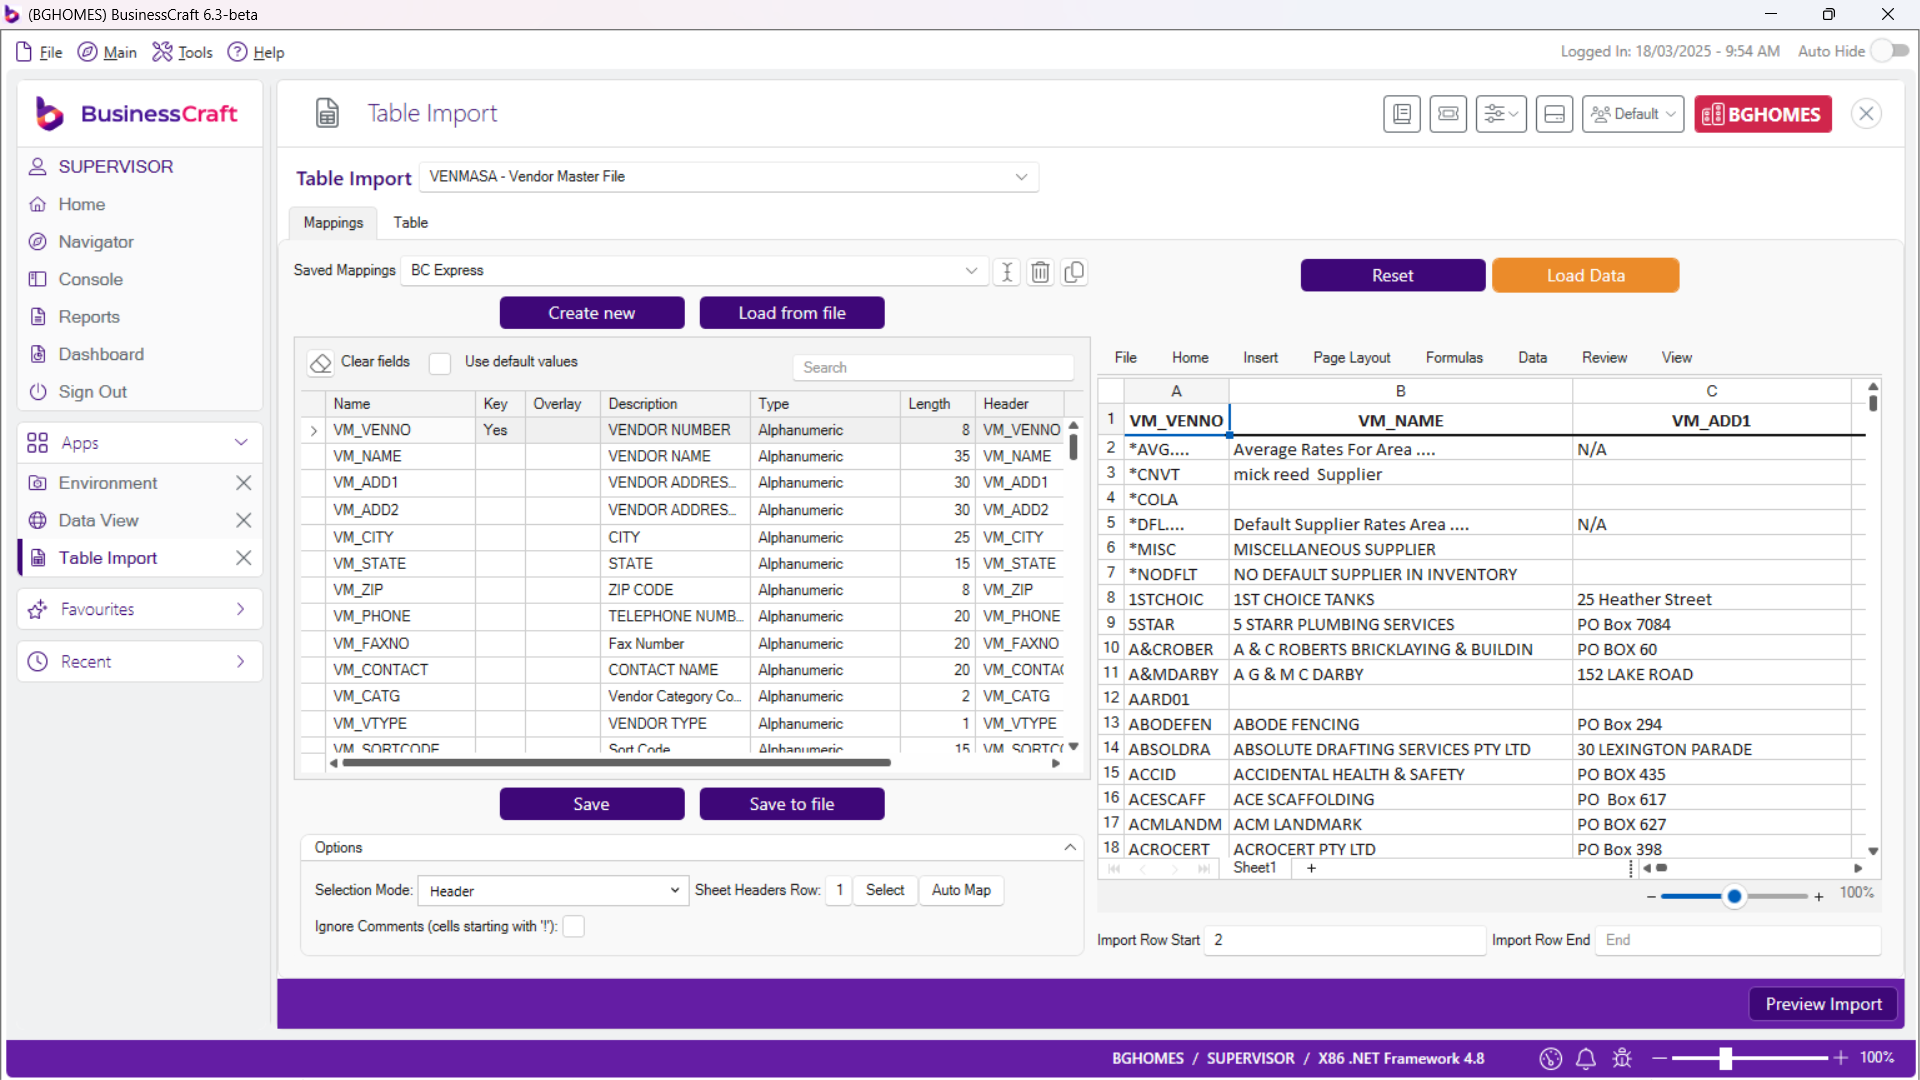Open the Tools menu
This screenshot has width=1920, height=1080.
[x=183, y=52]
